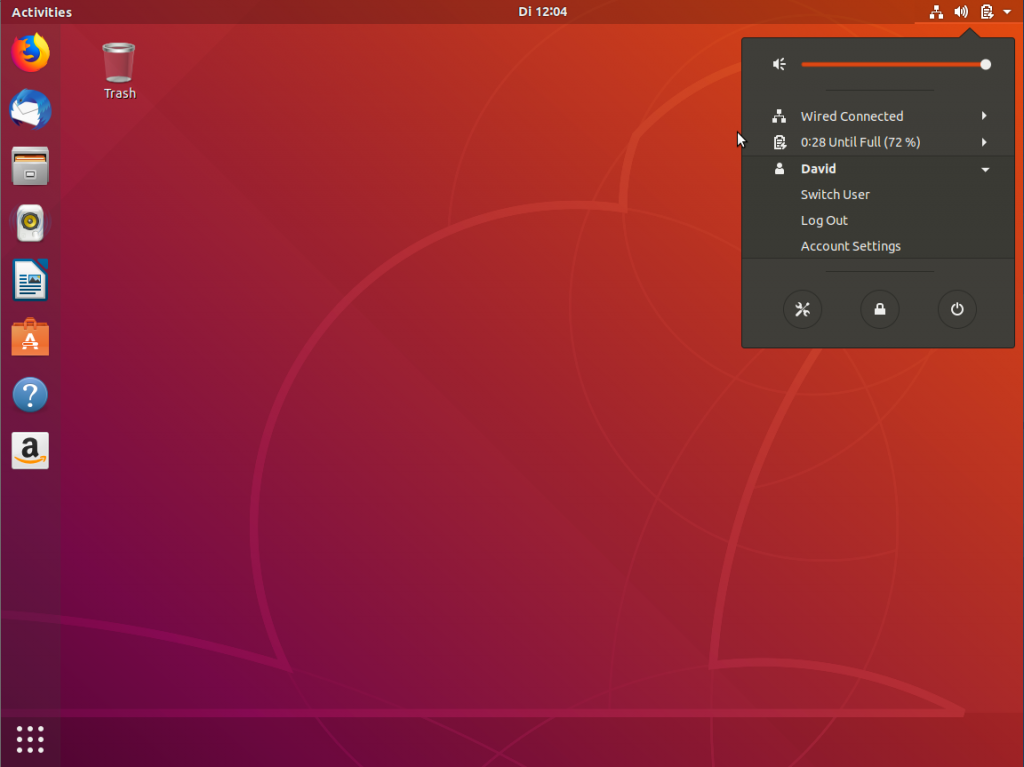Click the battery icon beside 0:28 Until Full

[780, 142]
